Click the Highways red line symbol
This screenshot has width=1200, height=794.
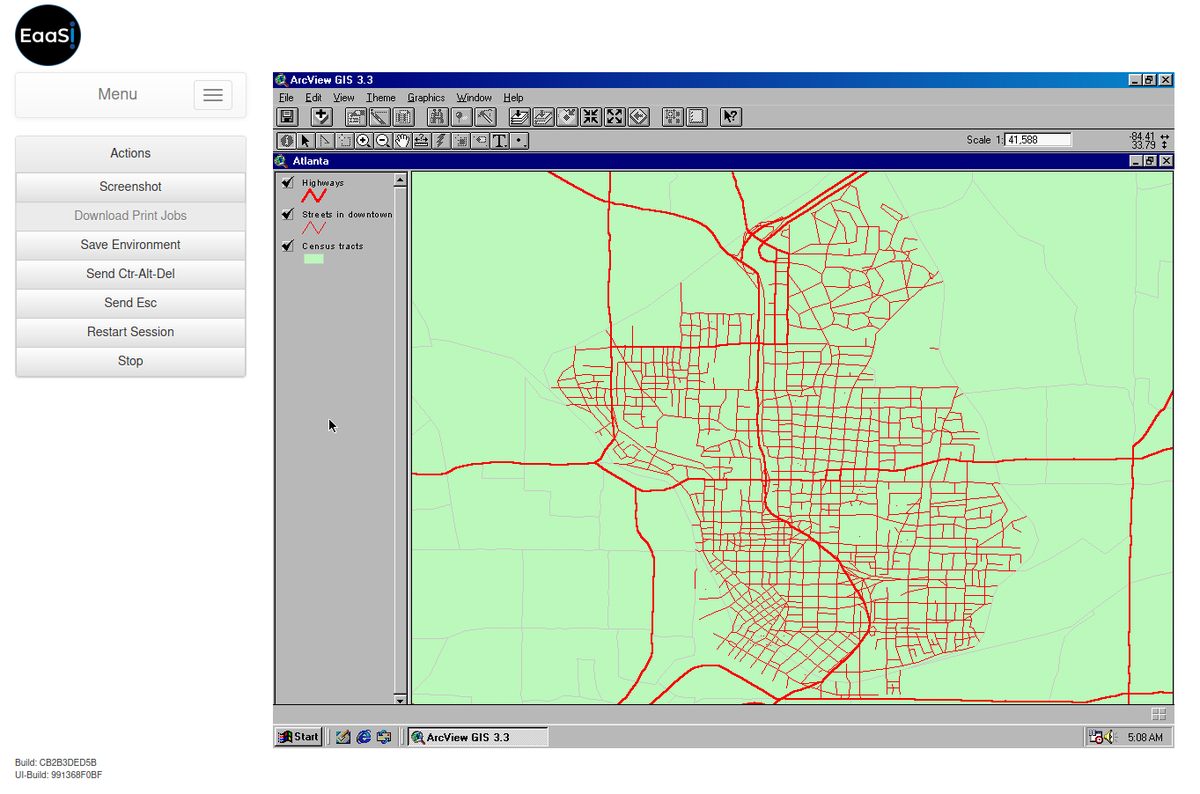pyautogui.click(x=314, y=196)
